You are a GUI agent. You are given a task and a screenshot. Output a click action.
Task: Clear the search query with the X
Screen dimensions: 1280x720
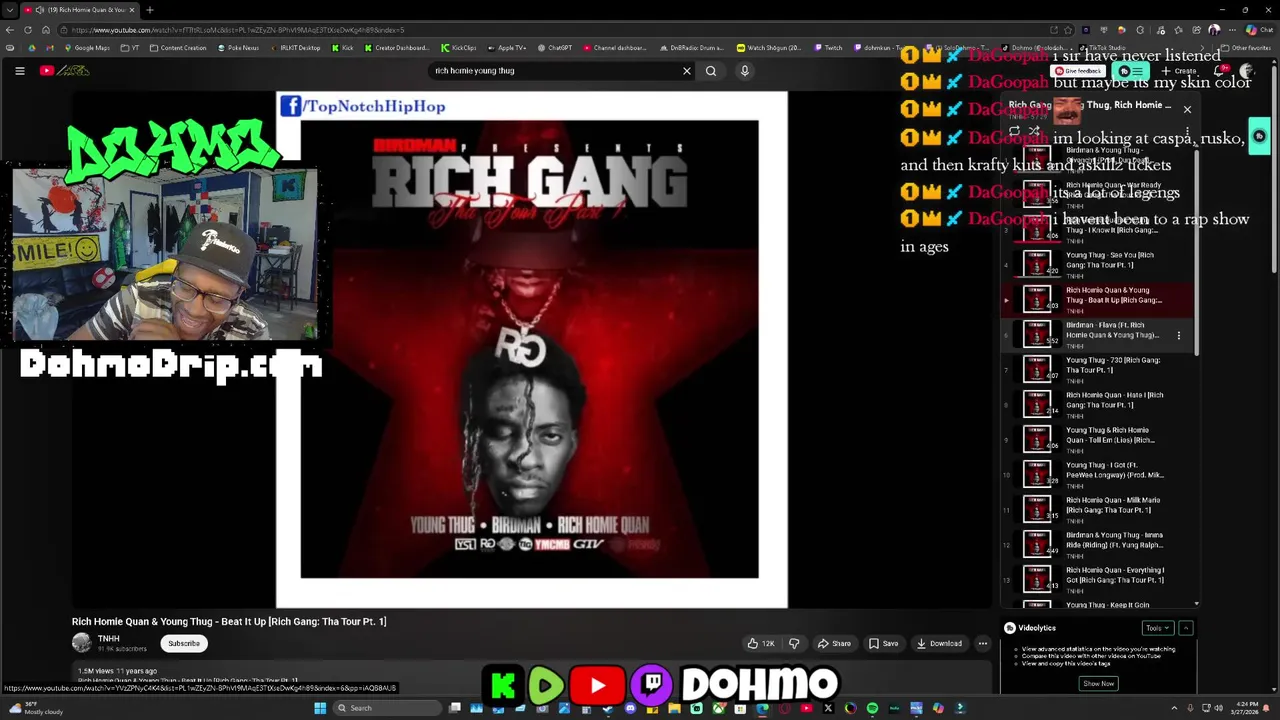tap(687, 71)
